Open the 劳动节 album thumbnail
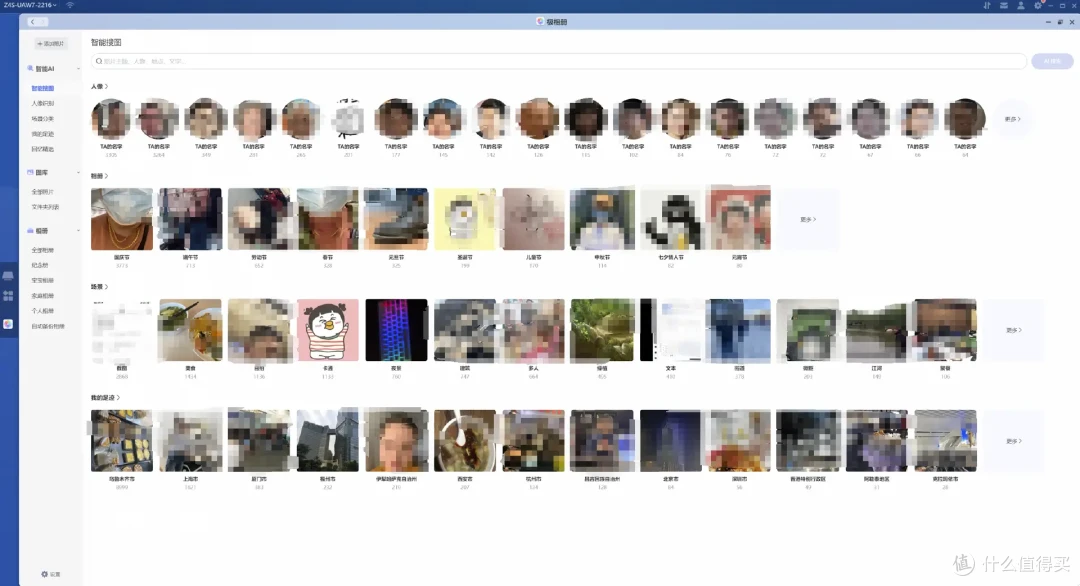This screenshot has width=1080, height=586. tap(259, 219)
